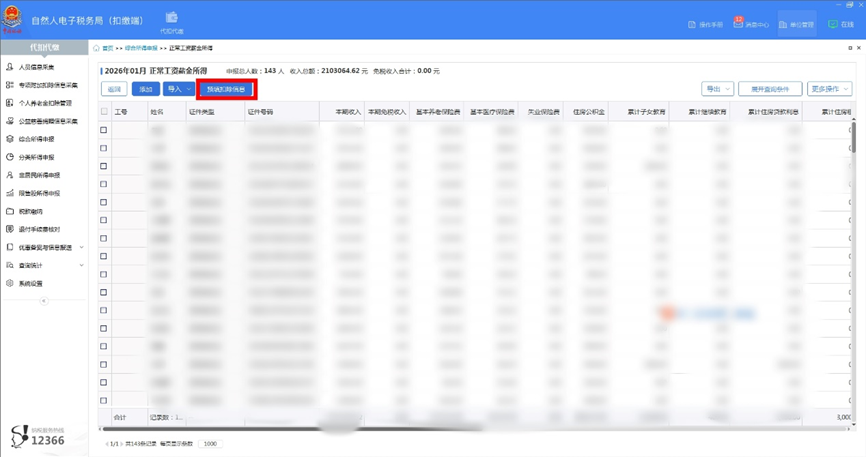Expand 优惠备案与信息报送 in the sidebar
866x457 pixels.
(45, 247)
